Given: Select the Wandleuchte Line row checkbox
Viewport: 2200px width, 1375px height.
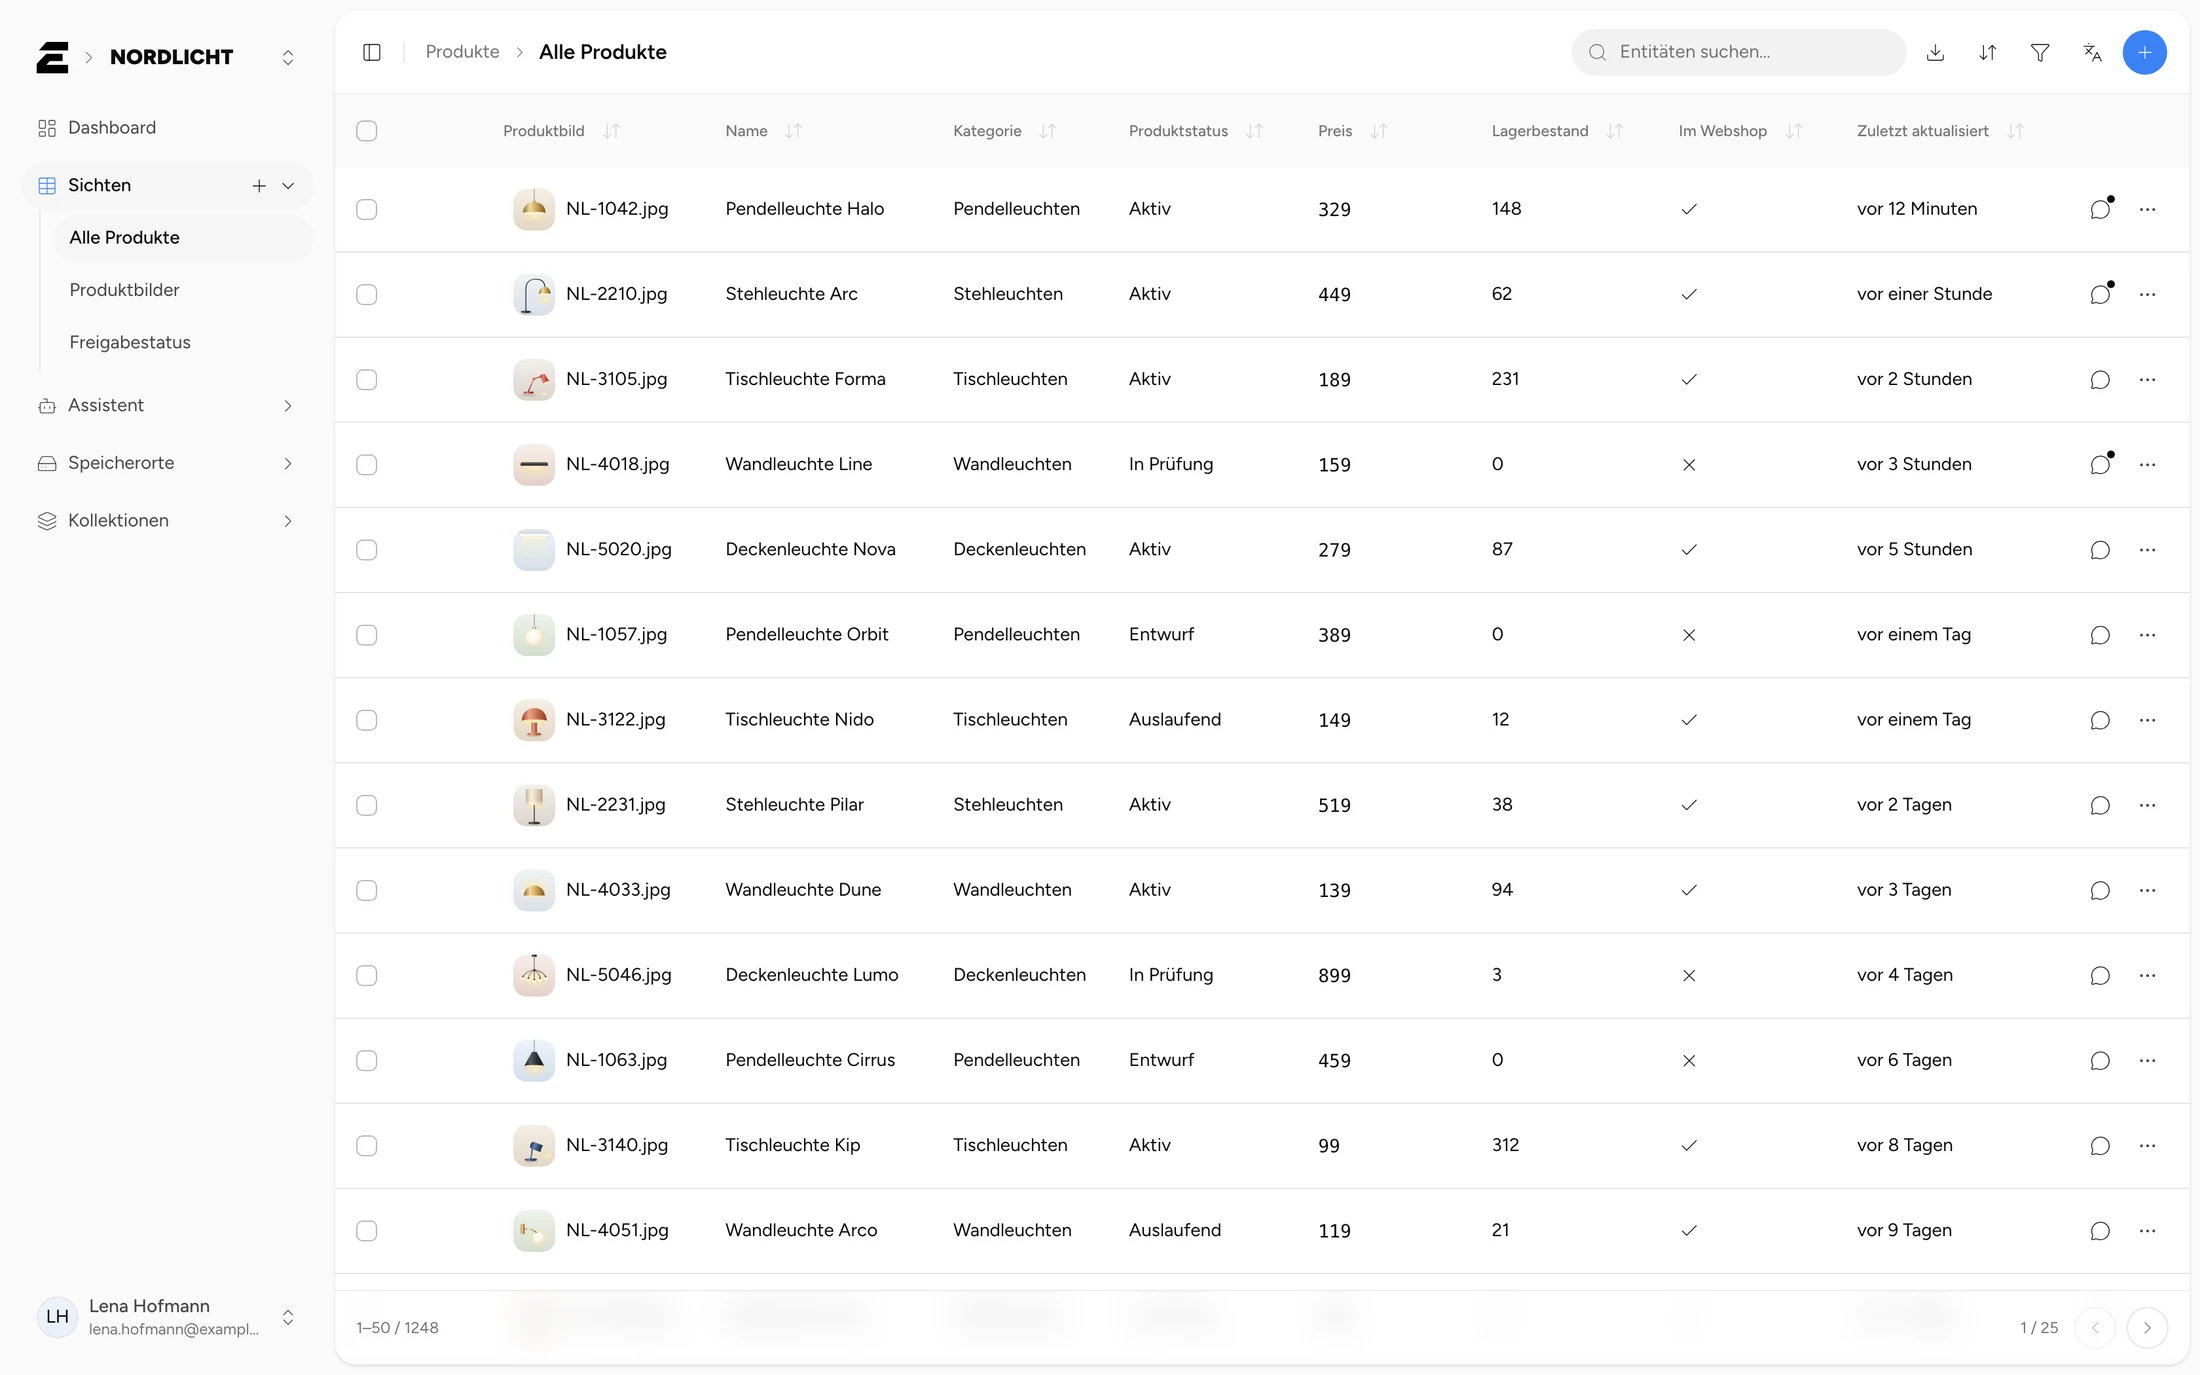Looking at the screenshot, I should click(x=367, y=464).
